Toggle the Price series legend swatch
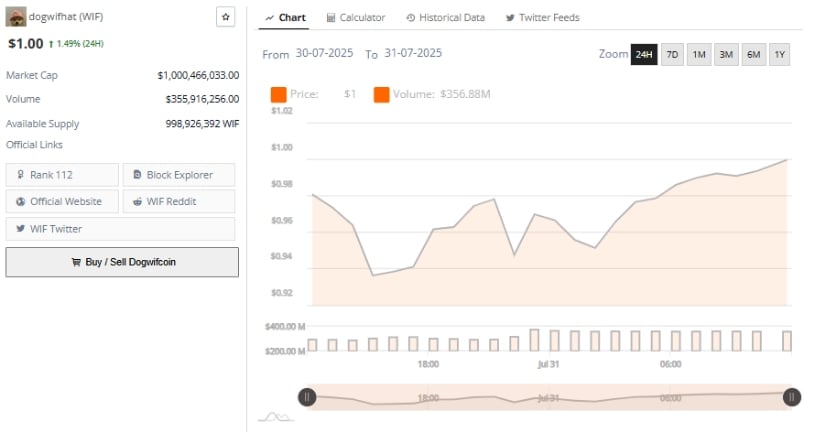This screenshot has width=825, height=432. pyautogui.click(x=278, y=95)
